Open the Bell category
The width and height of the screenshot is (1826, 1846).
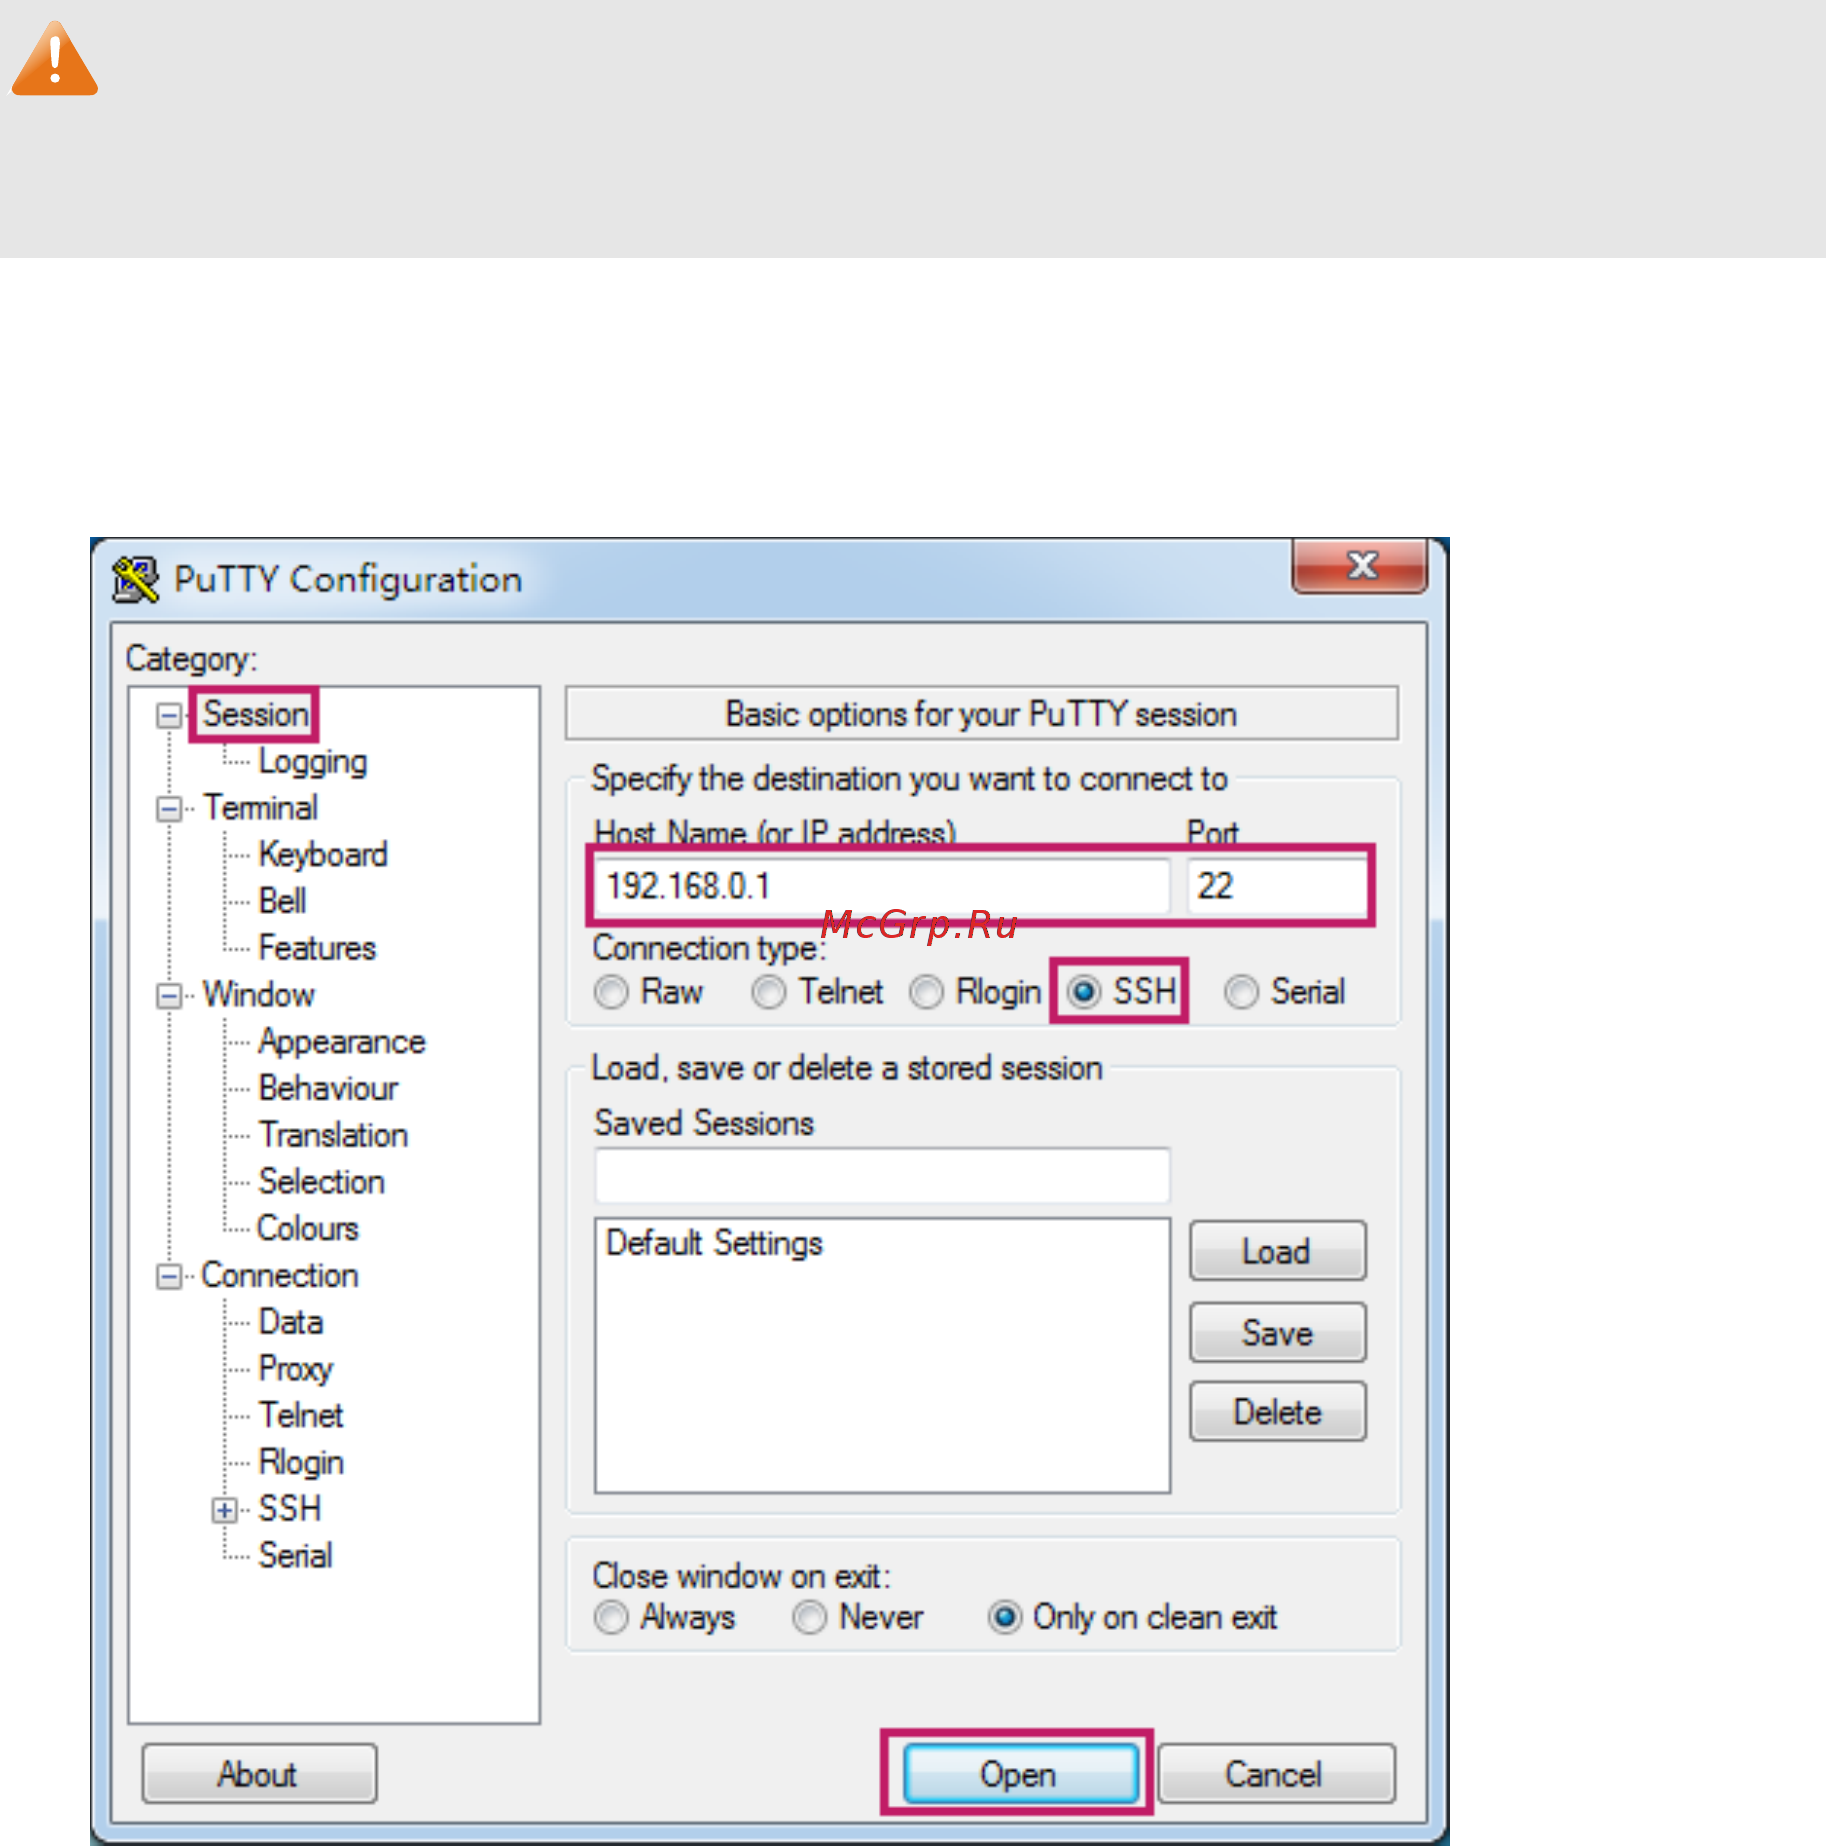tap(282, 901)
